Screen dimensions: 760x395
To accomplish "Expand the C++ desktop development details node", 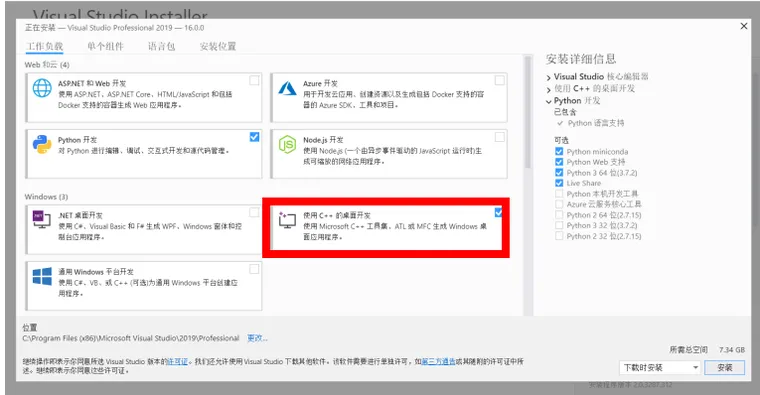I will click(549, 90).
